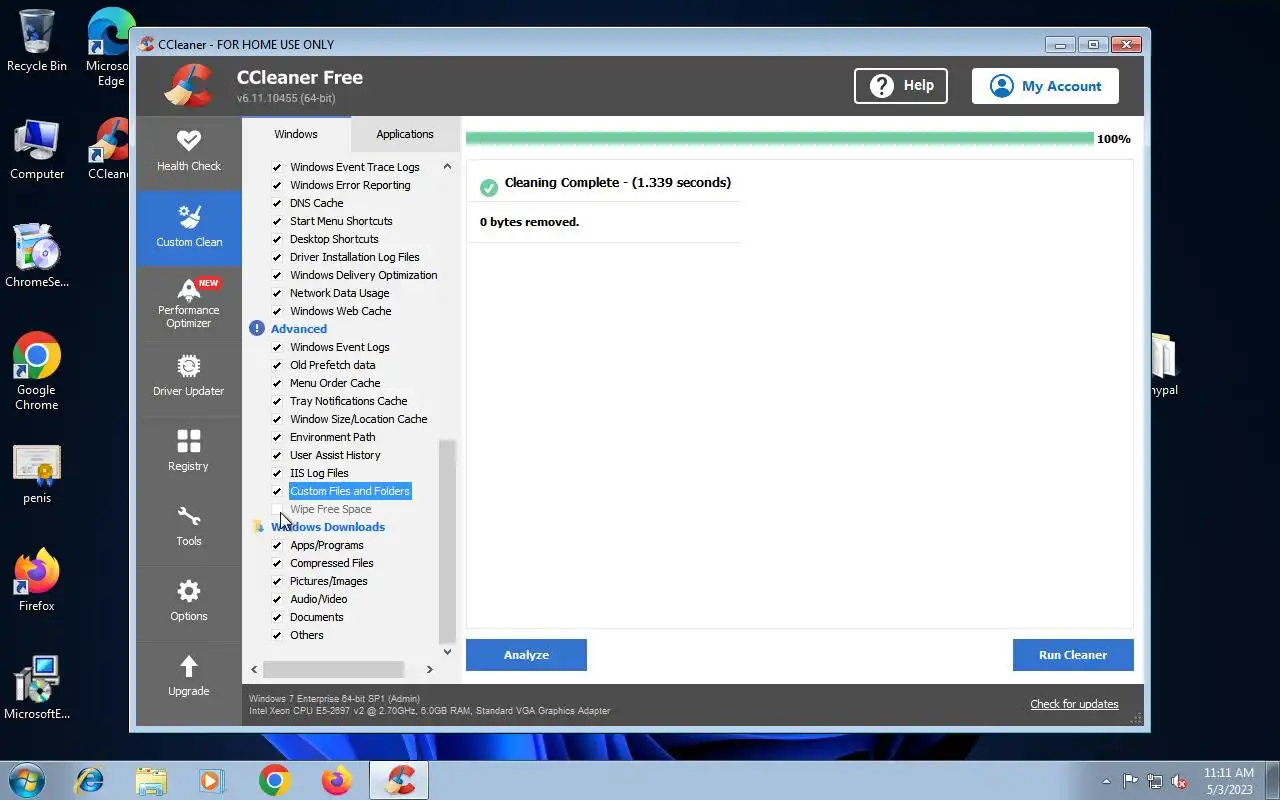Click the Analyze button
The height and width of the screenshot is (800, 1280).
pos(526,655)
